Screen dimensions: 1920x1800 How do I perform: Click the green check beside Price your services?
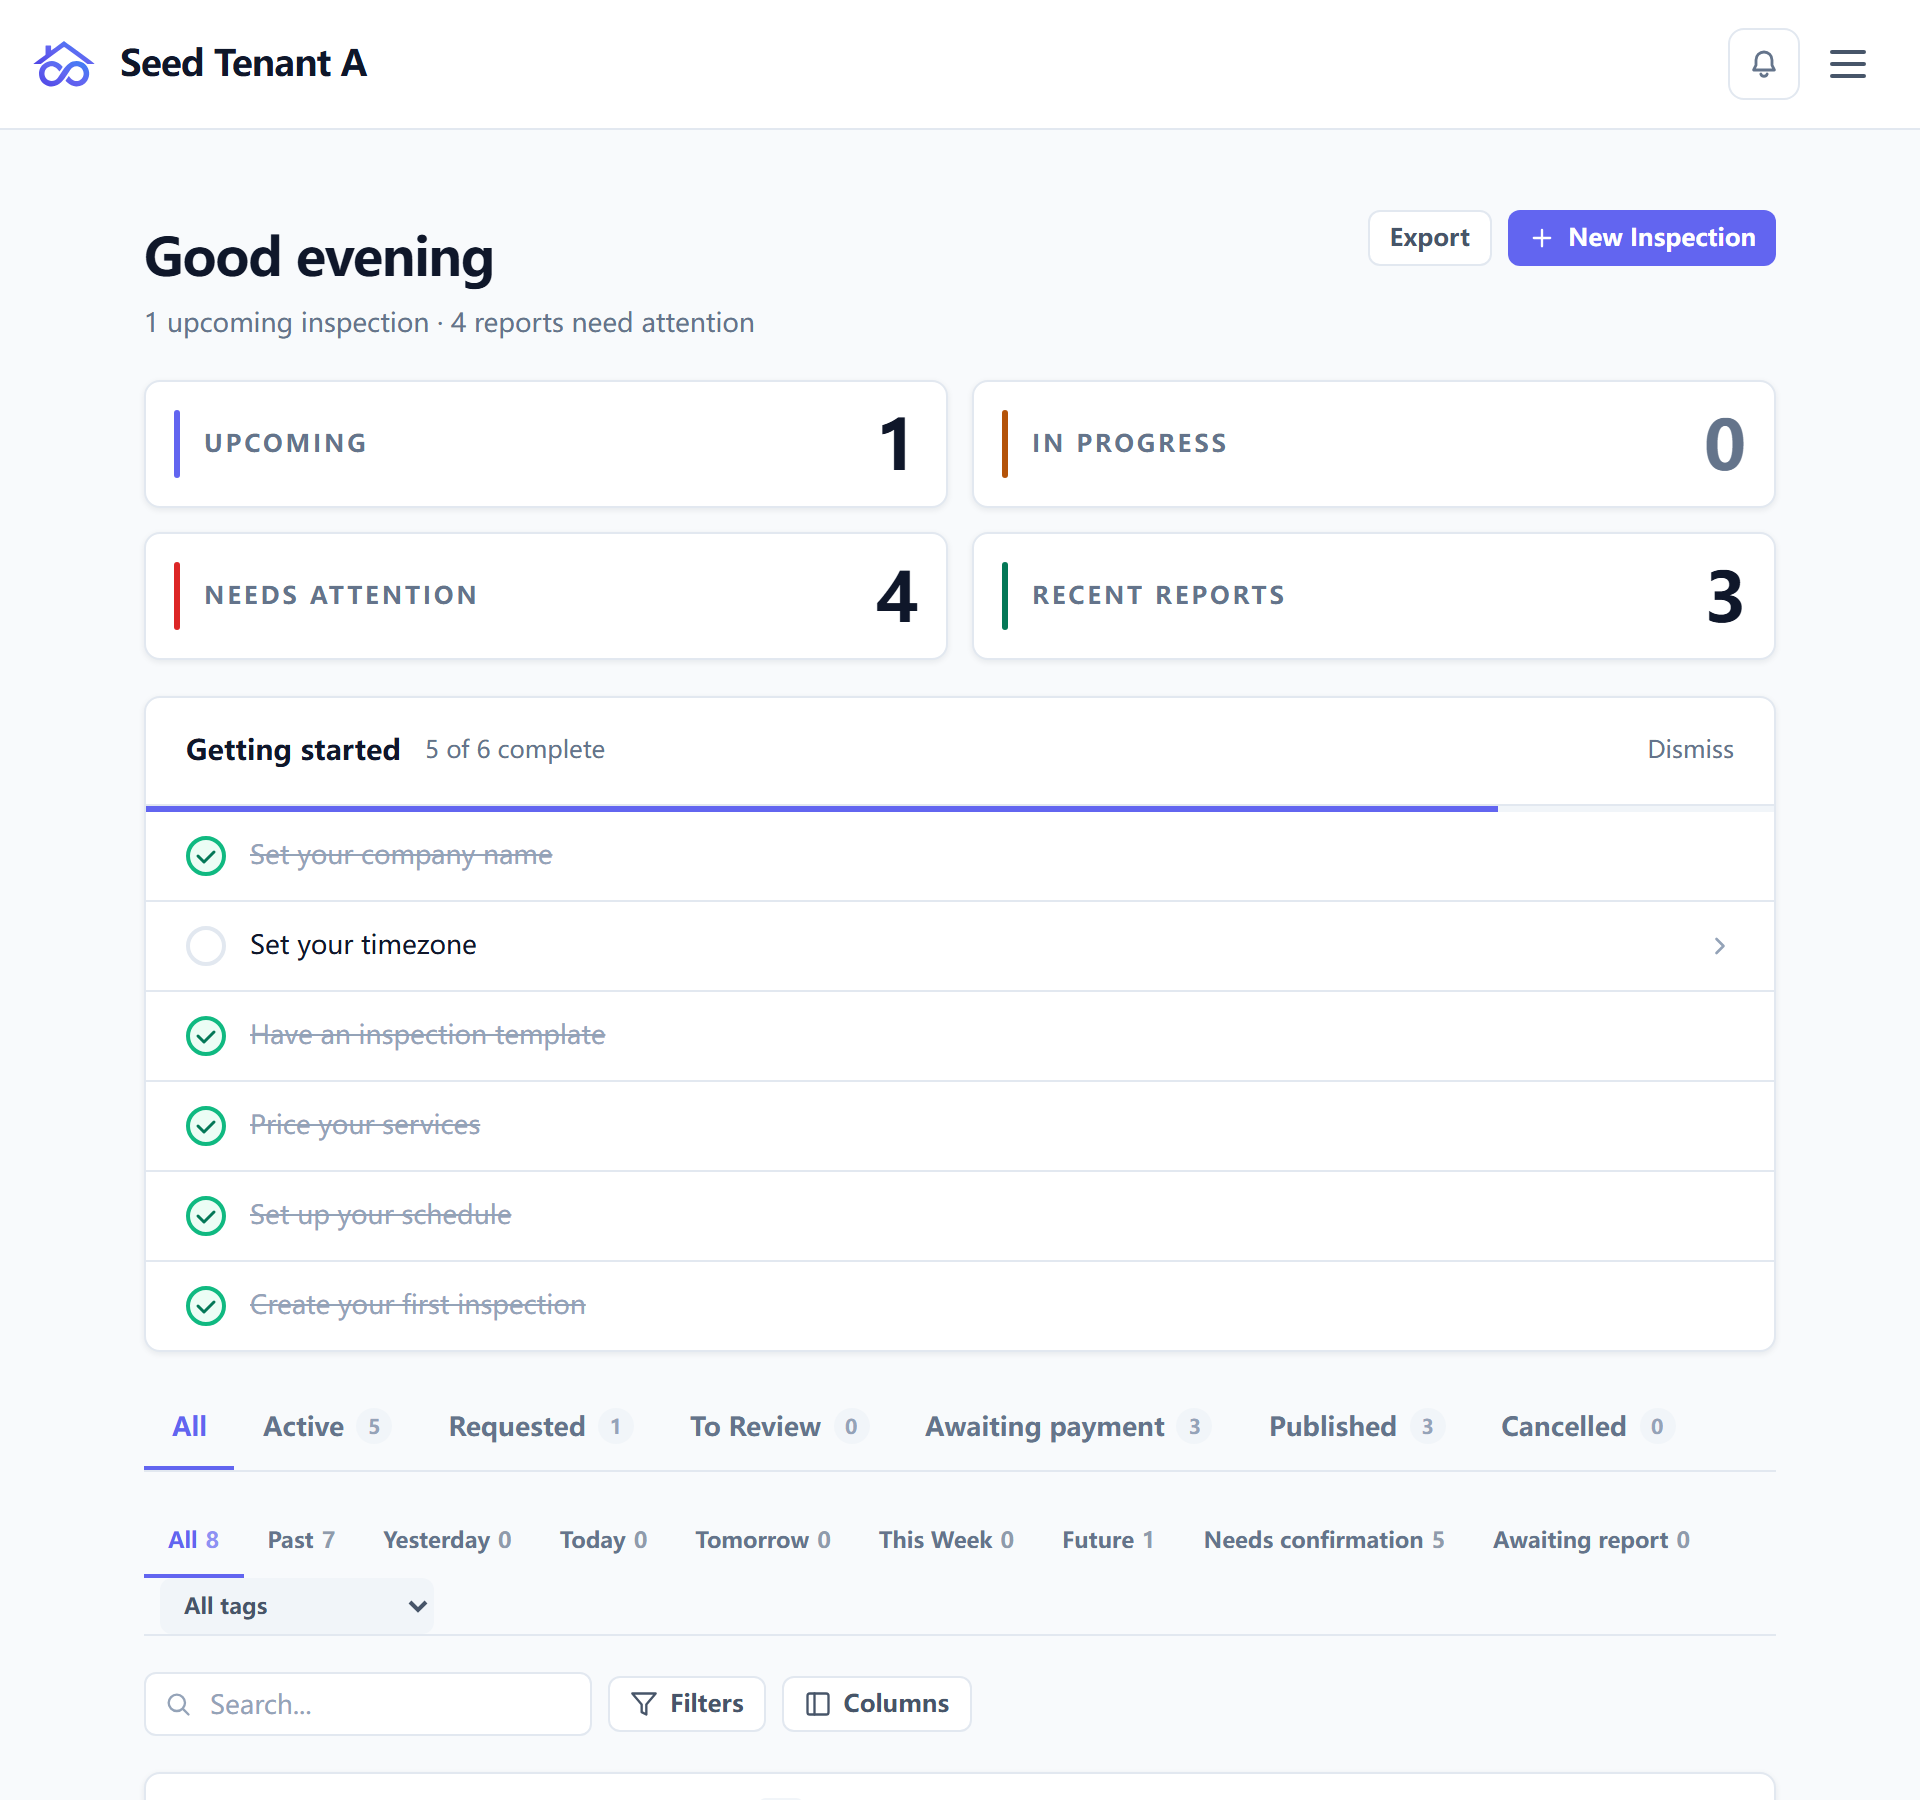coord(206,1126)
